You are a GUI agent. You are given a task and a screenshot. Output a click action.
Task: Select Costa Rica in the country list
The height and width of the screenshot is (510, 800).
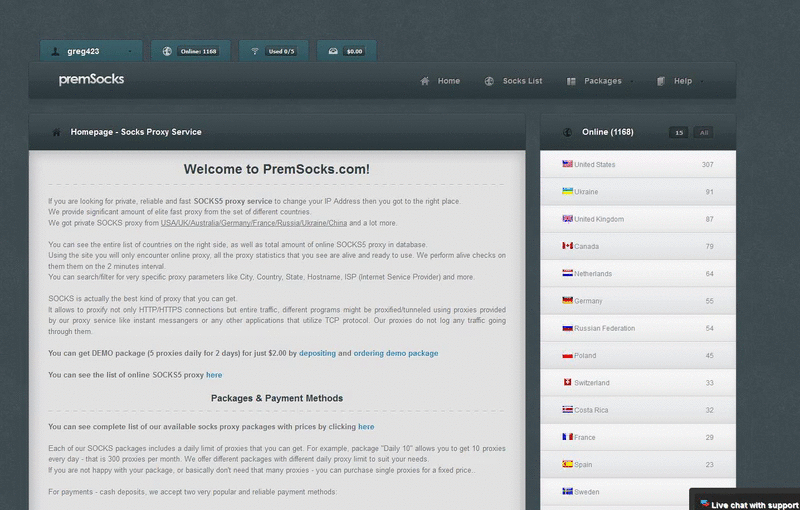(638, 410)
